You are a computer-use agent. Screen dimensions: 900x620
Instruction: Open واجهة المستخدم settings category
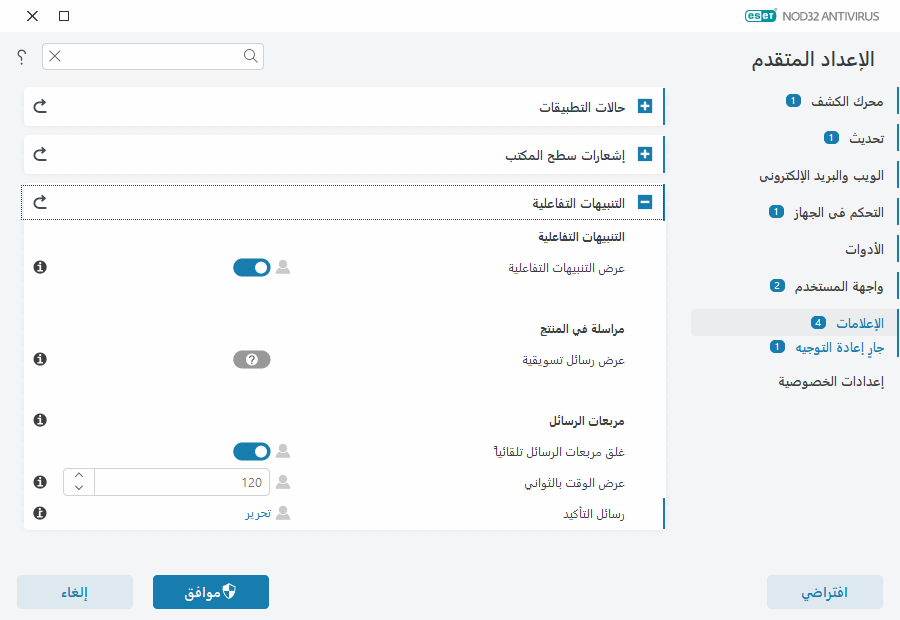(839, 286)
